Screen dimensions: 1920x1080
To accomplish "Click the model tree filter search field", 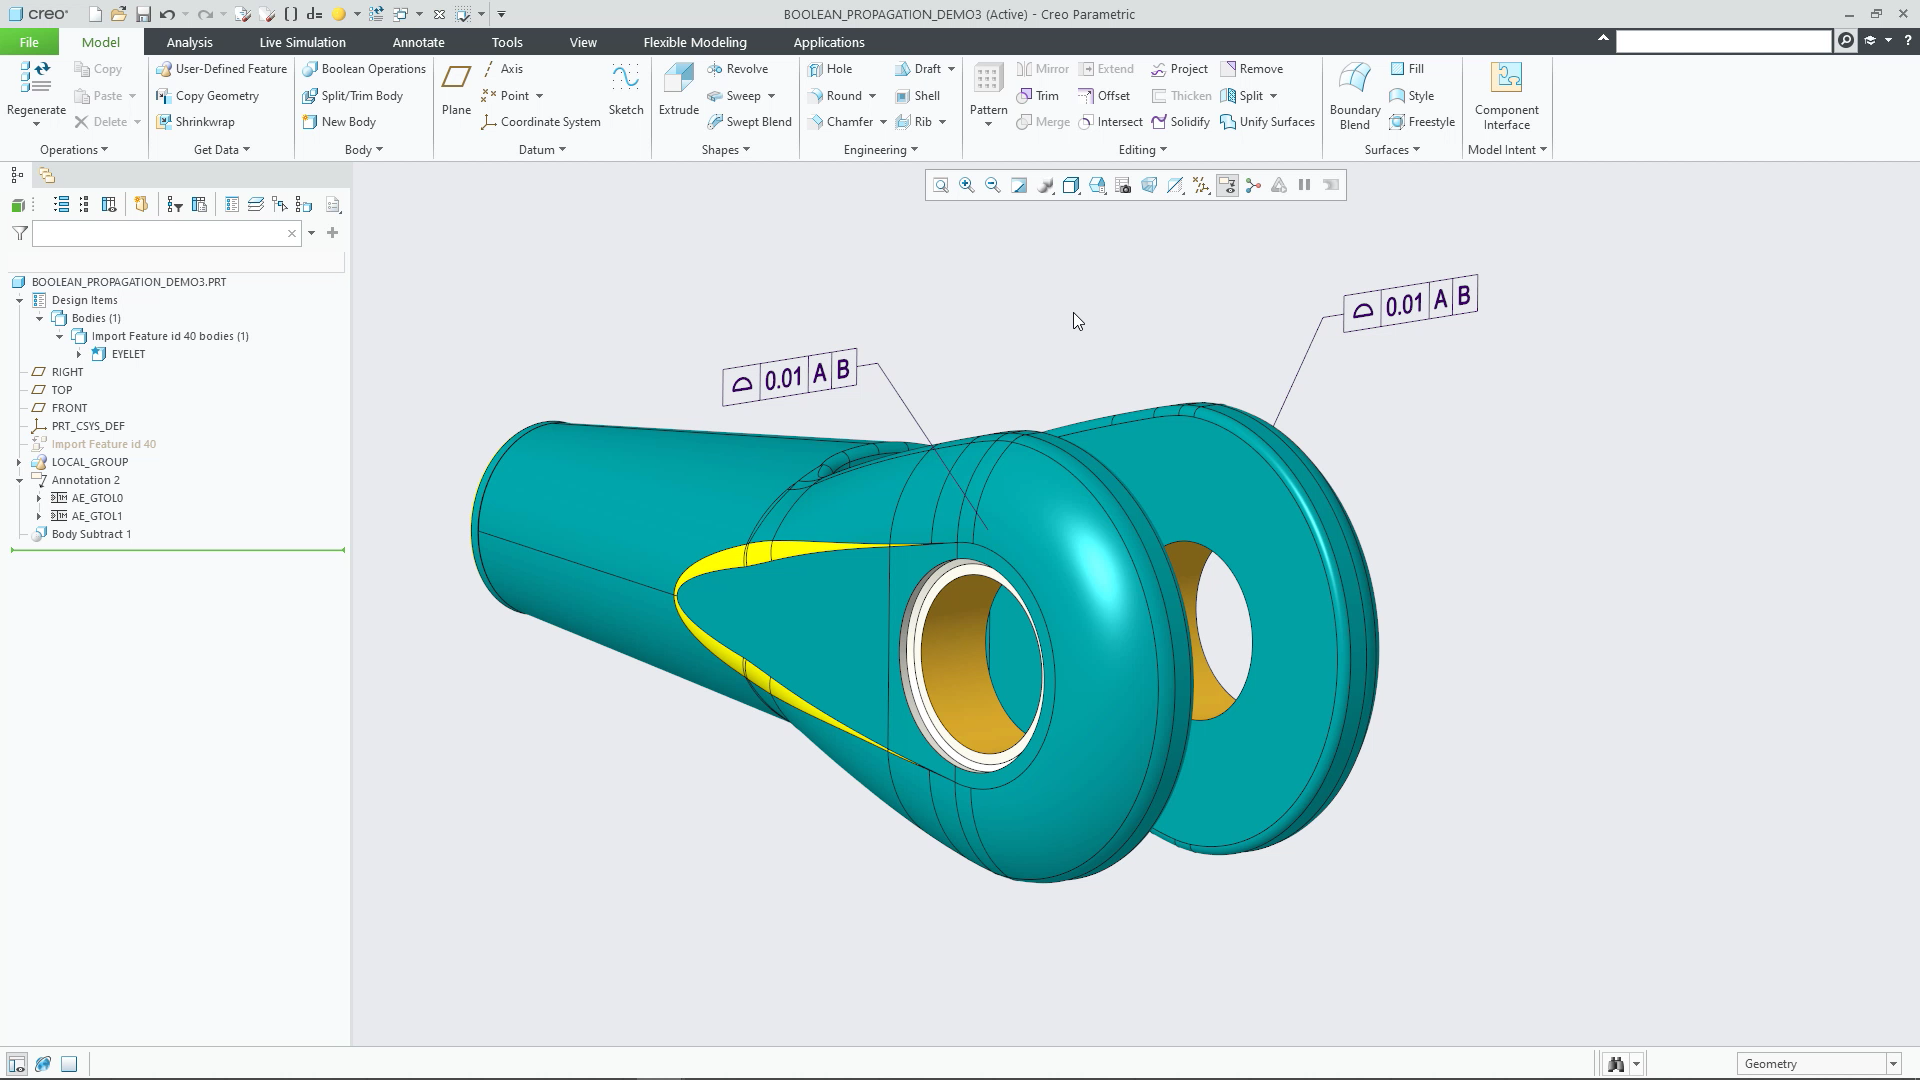I will (x=167, y=233).
